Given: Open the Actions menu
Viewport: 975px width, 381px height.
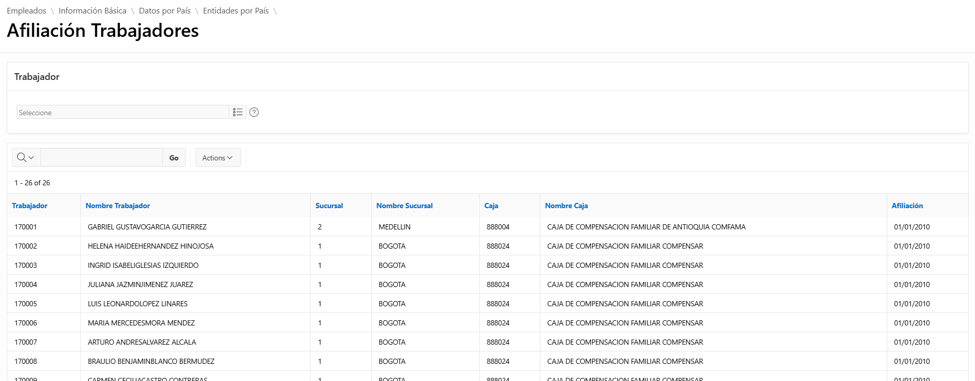Looking at the screenshot, I should (218, 158).
